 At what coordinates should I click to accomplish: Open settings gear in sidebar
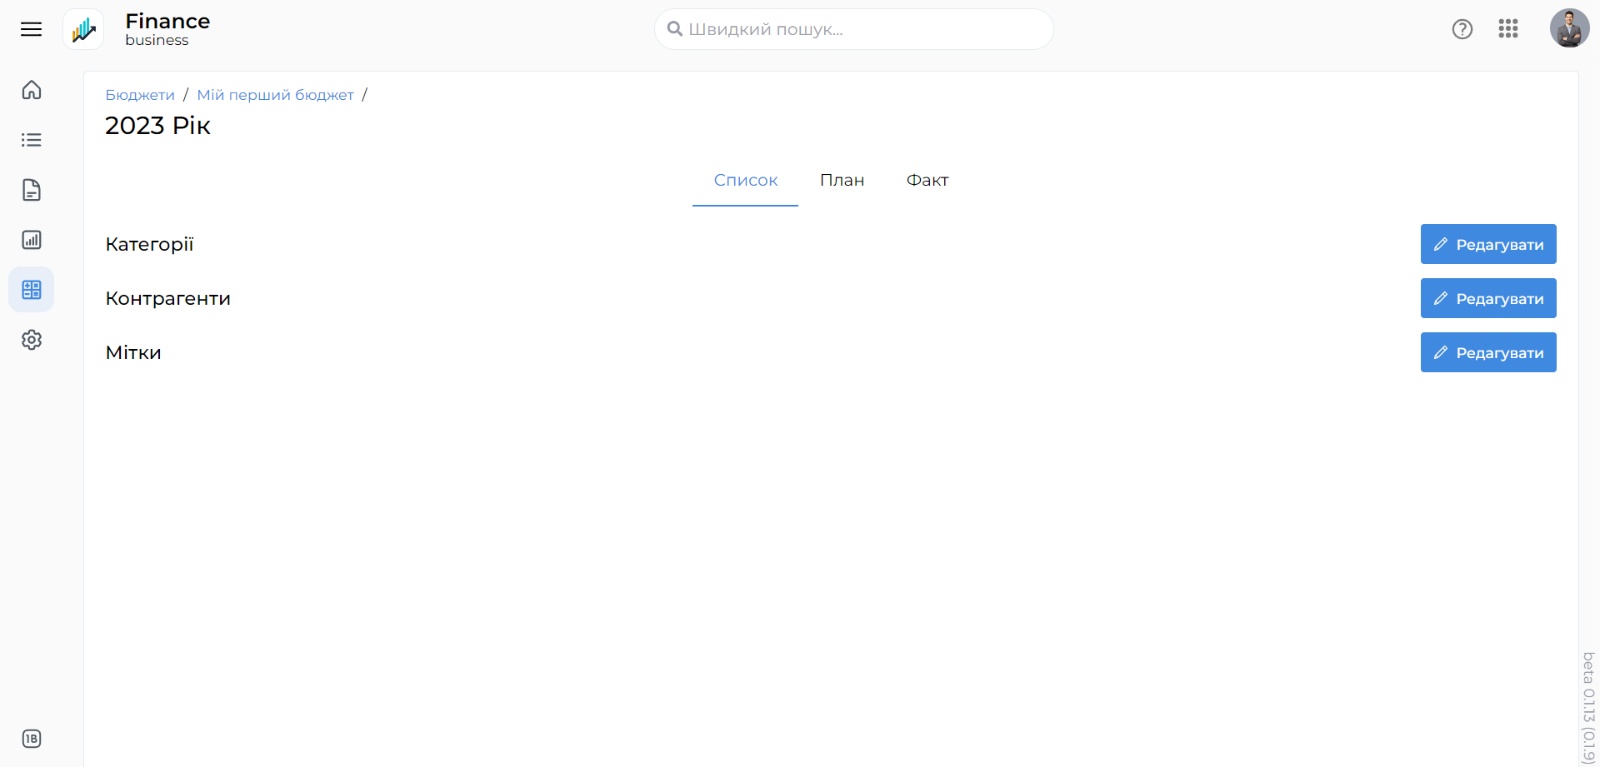[31, 340]
